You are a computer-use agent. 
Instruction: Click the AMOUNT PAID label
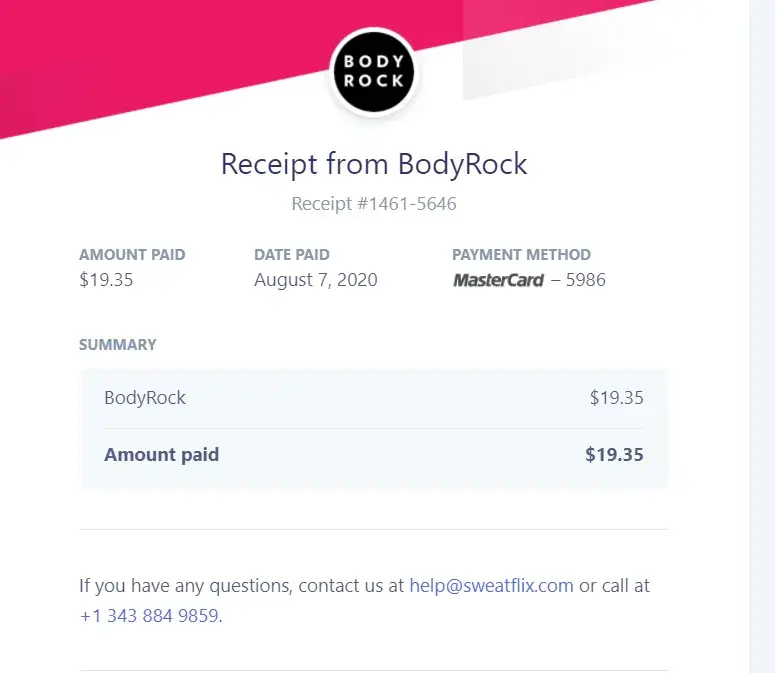[x=132, y=255]
